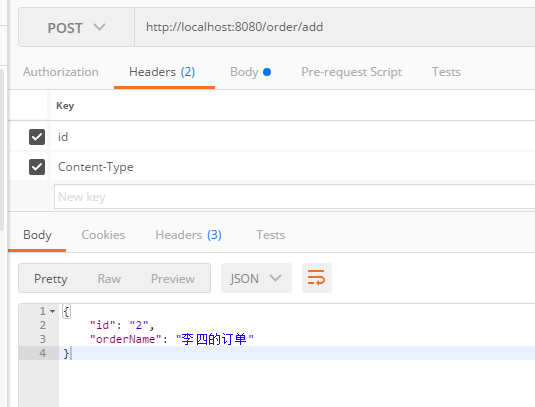The height and width of the screenshot is (407, 535).
Task: Open the JSON format dropdown
Action: coord(256,278)
